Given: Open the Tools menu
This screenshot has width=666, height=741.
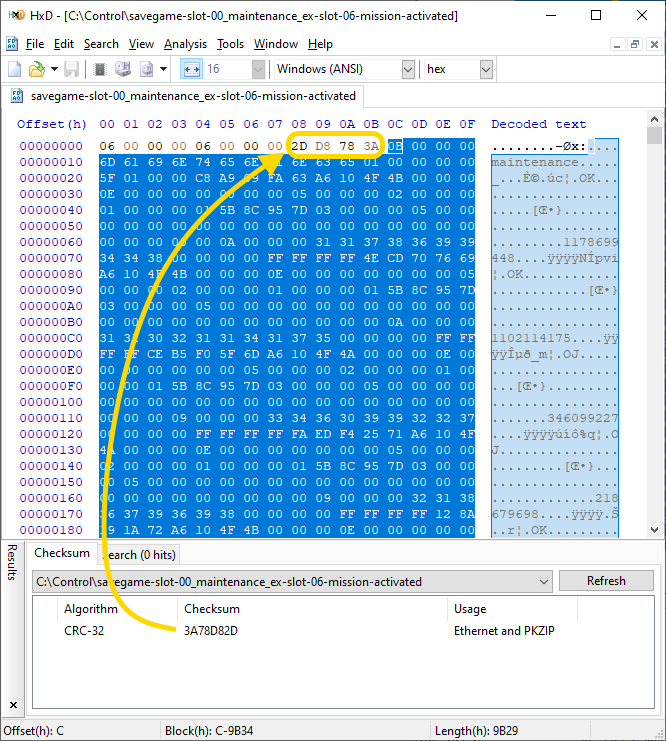Looking at the screenshot, I should [x=230, y=44].
